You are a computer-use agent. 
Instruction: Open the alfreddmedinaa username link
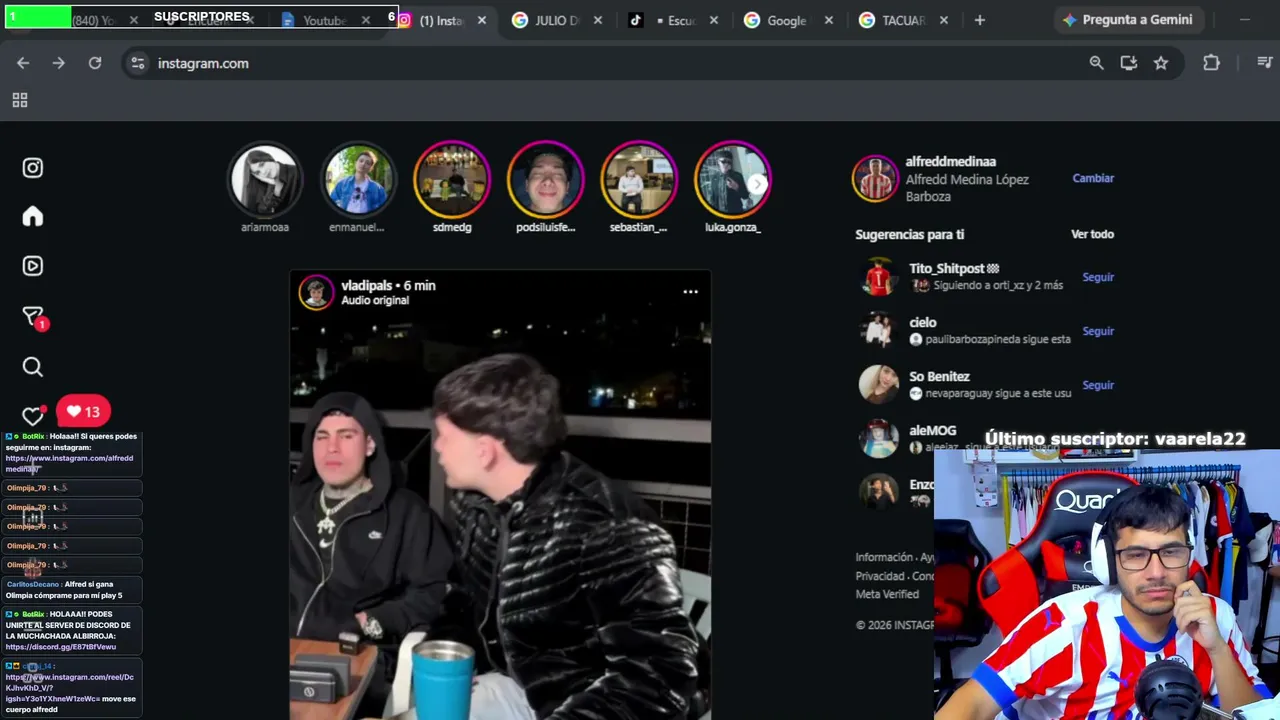[951, 161]
